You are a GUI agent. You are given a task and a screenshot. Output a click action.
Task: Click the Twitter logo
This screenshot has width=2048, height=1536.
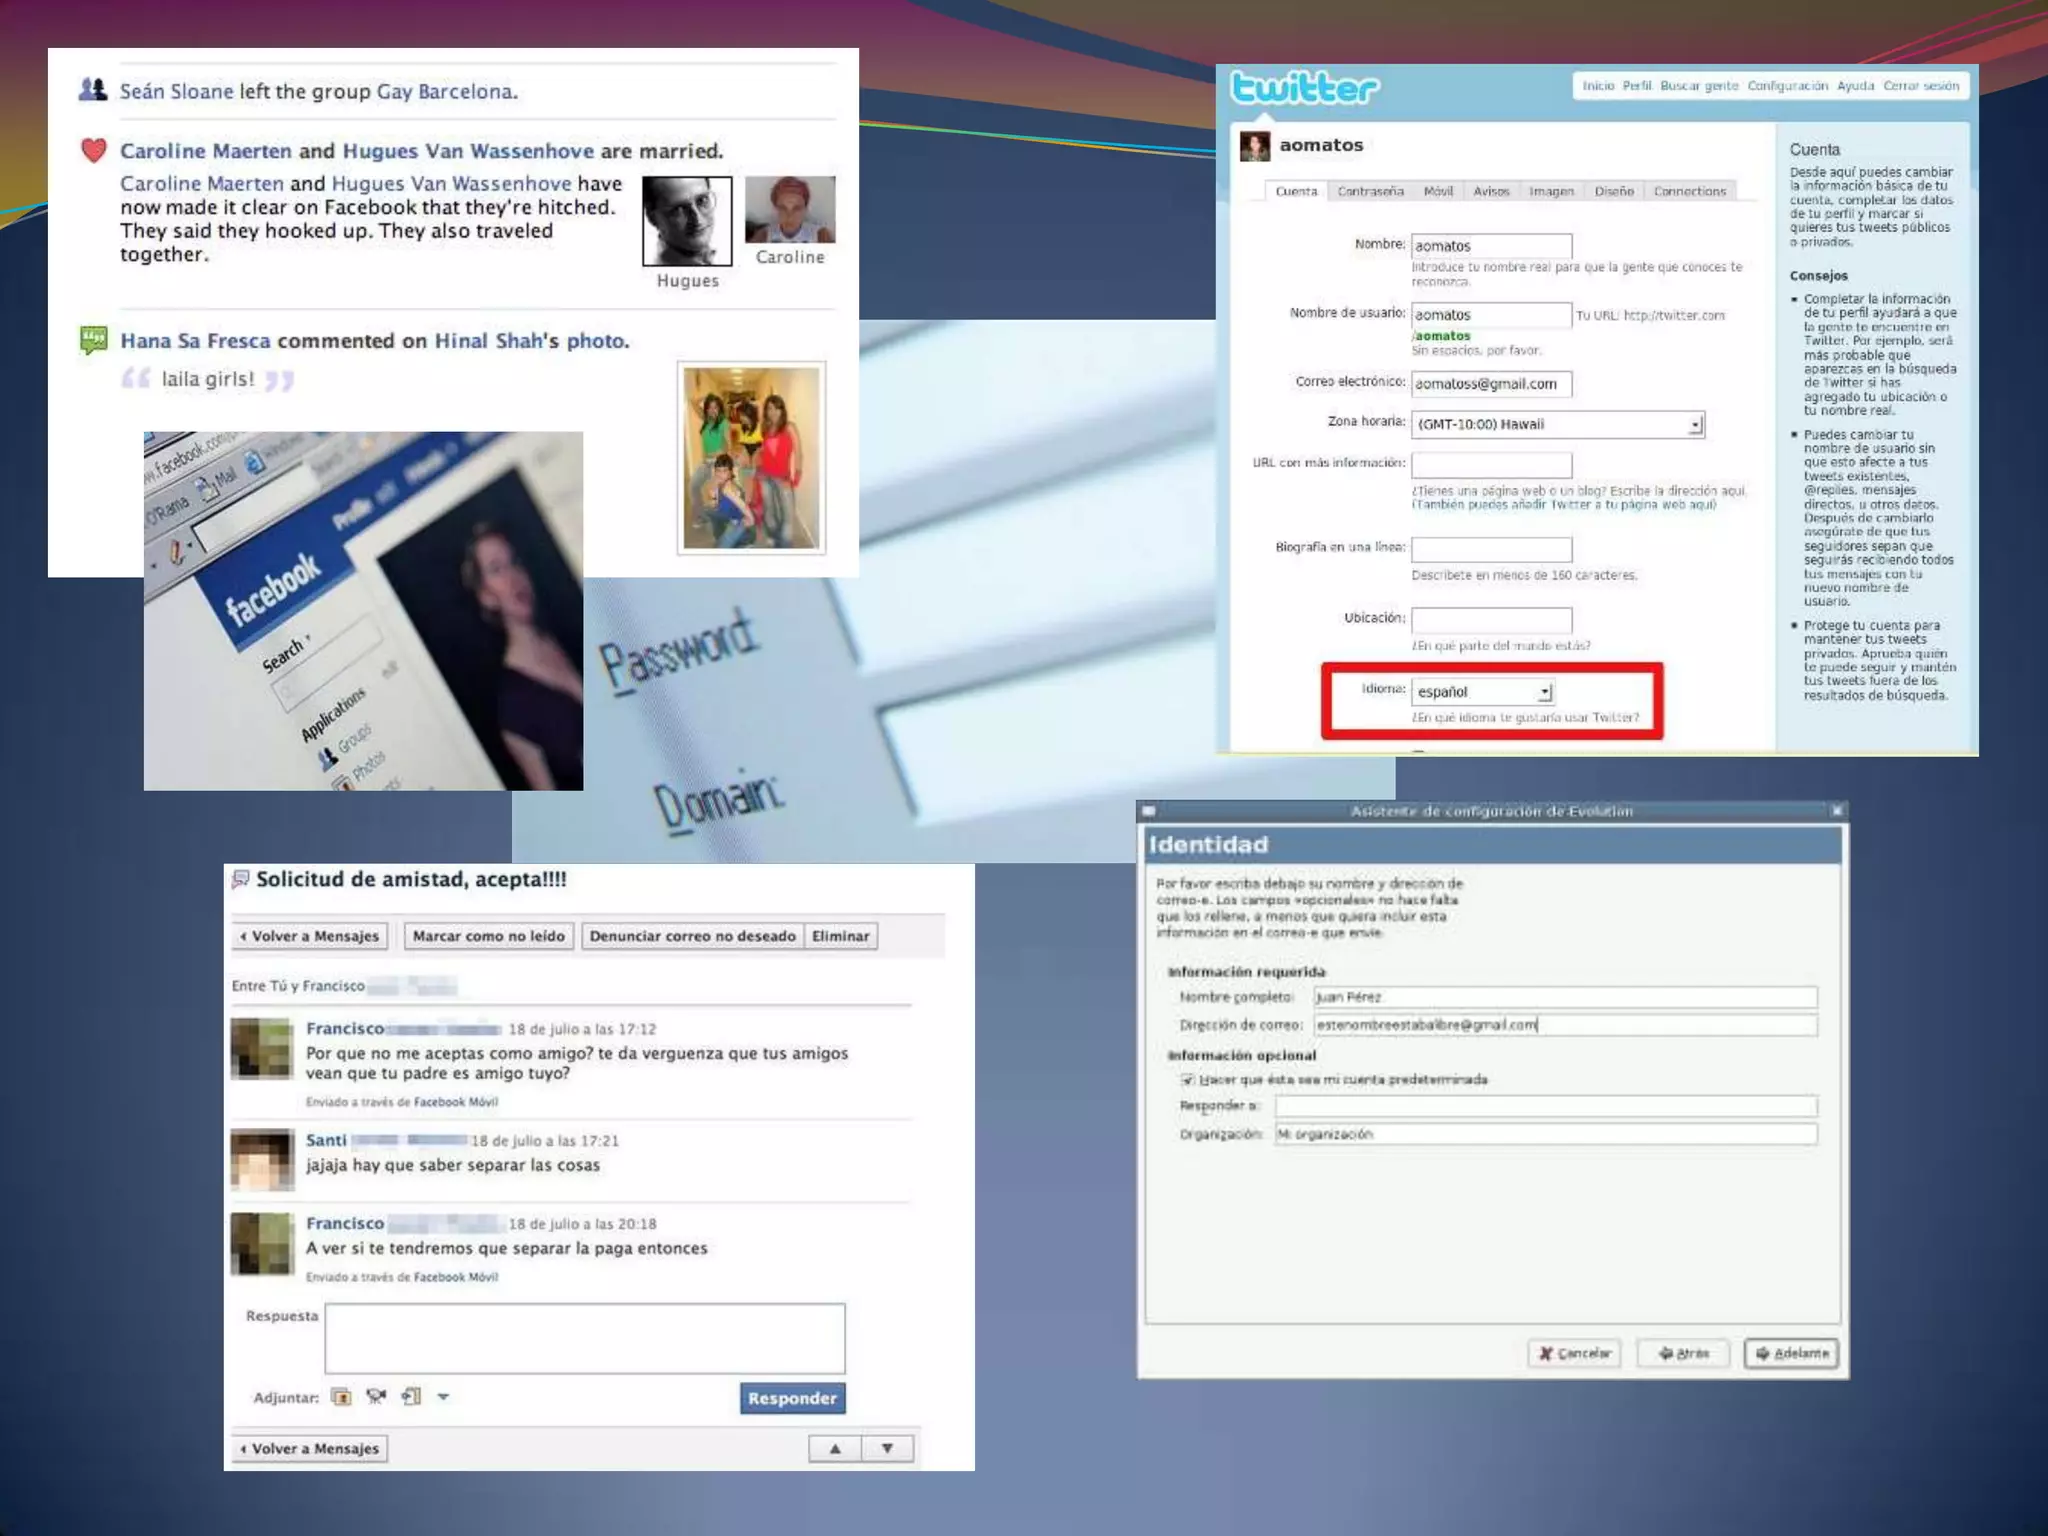coord(1304,88)
